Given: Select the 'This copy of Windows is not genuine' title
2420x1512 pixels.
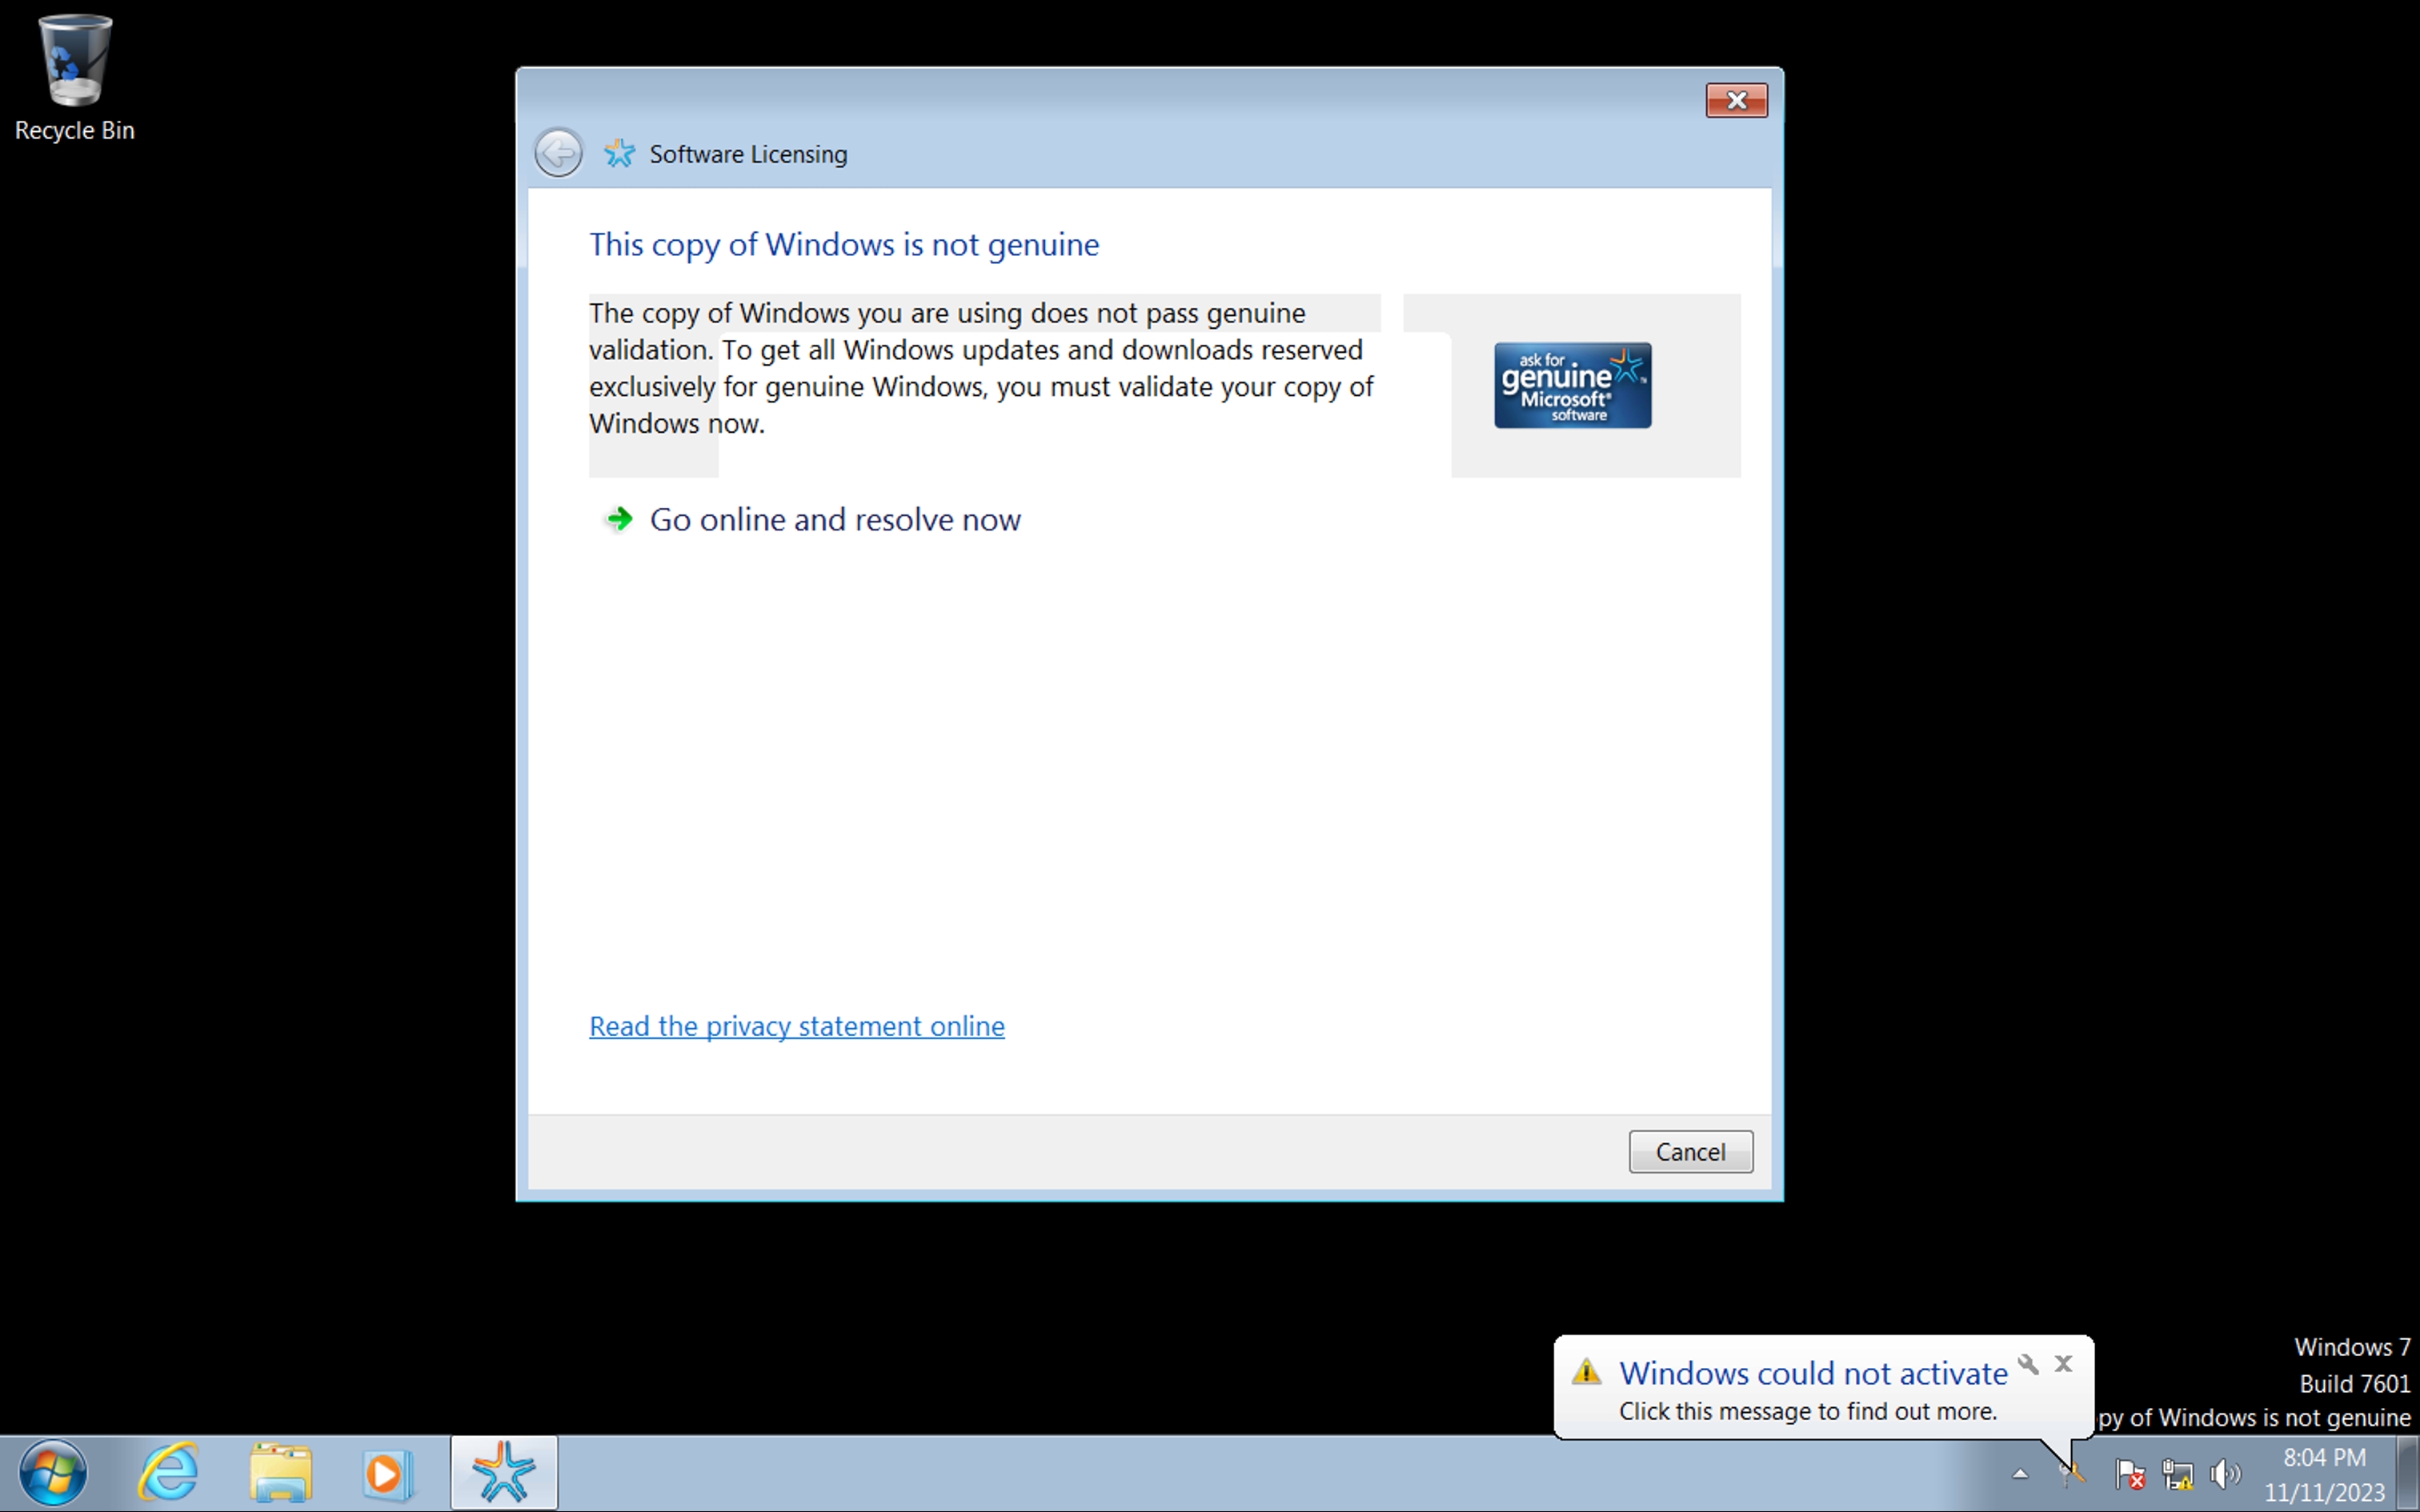Looking at the screenshot, I should point(843,244).
